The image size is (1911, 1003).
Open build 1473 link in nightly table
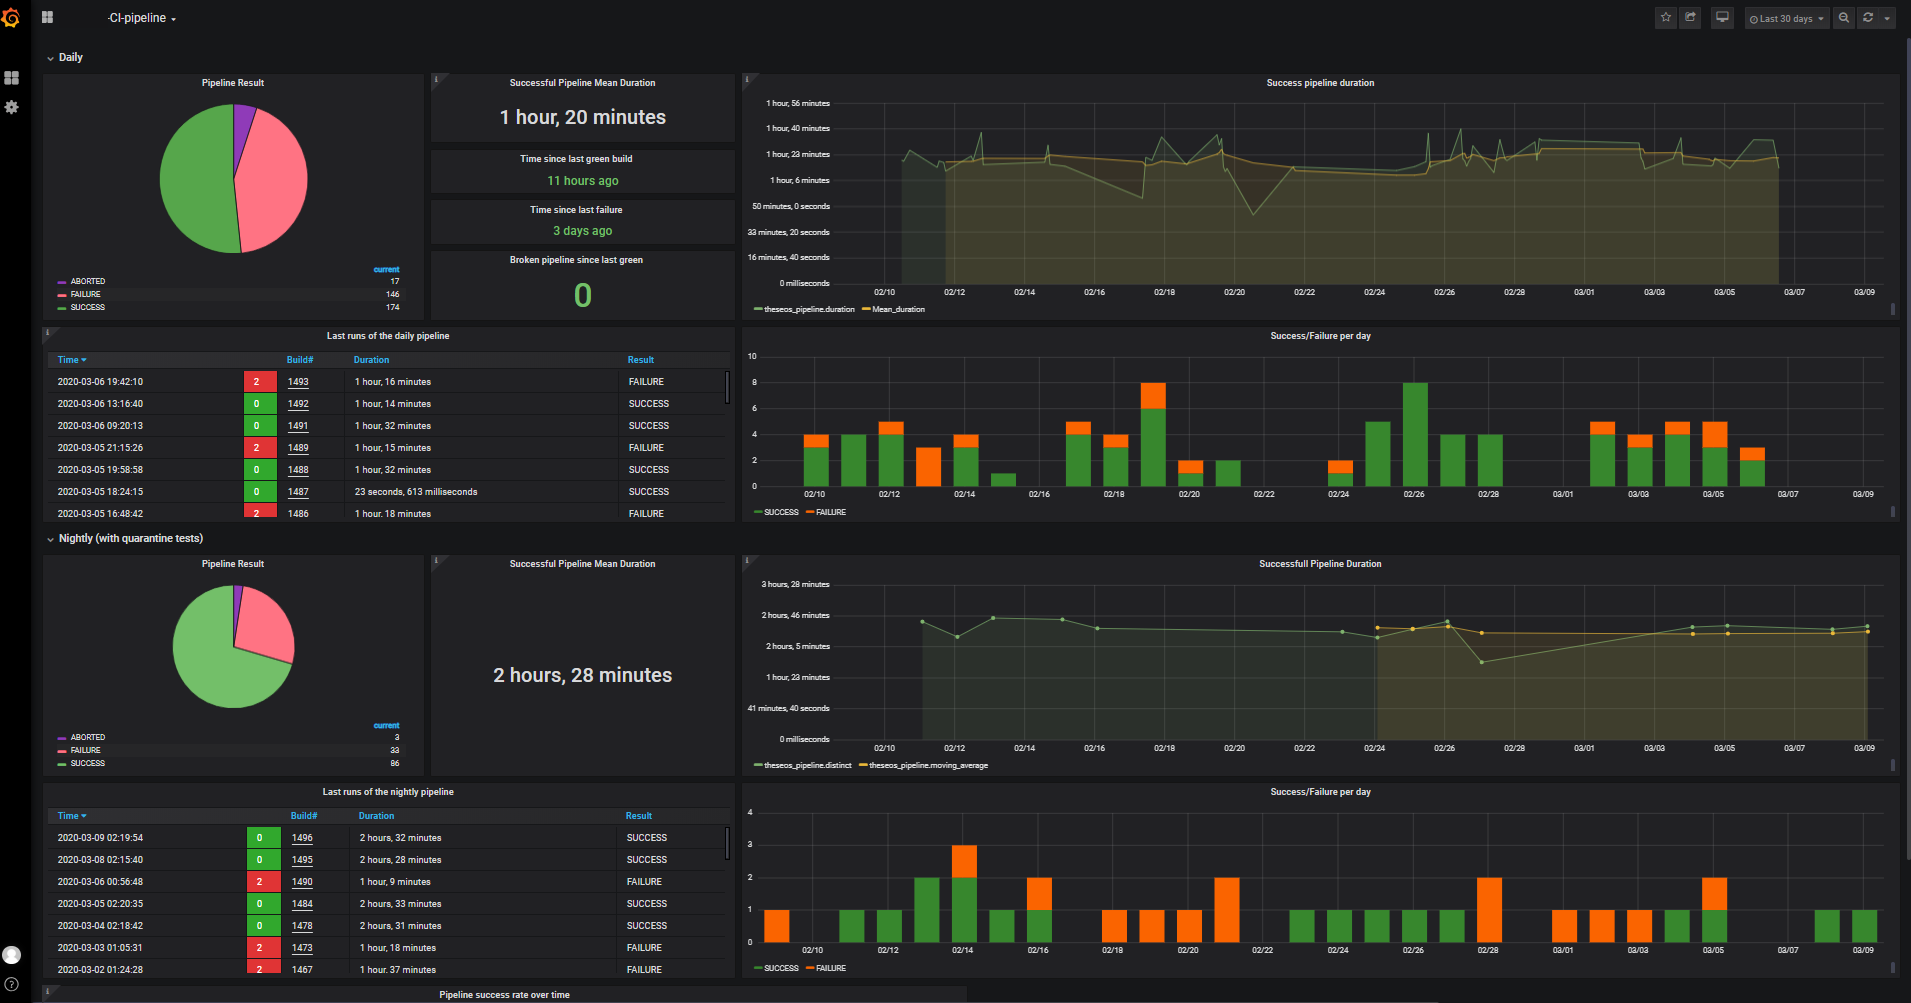[x=302, y=948]
